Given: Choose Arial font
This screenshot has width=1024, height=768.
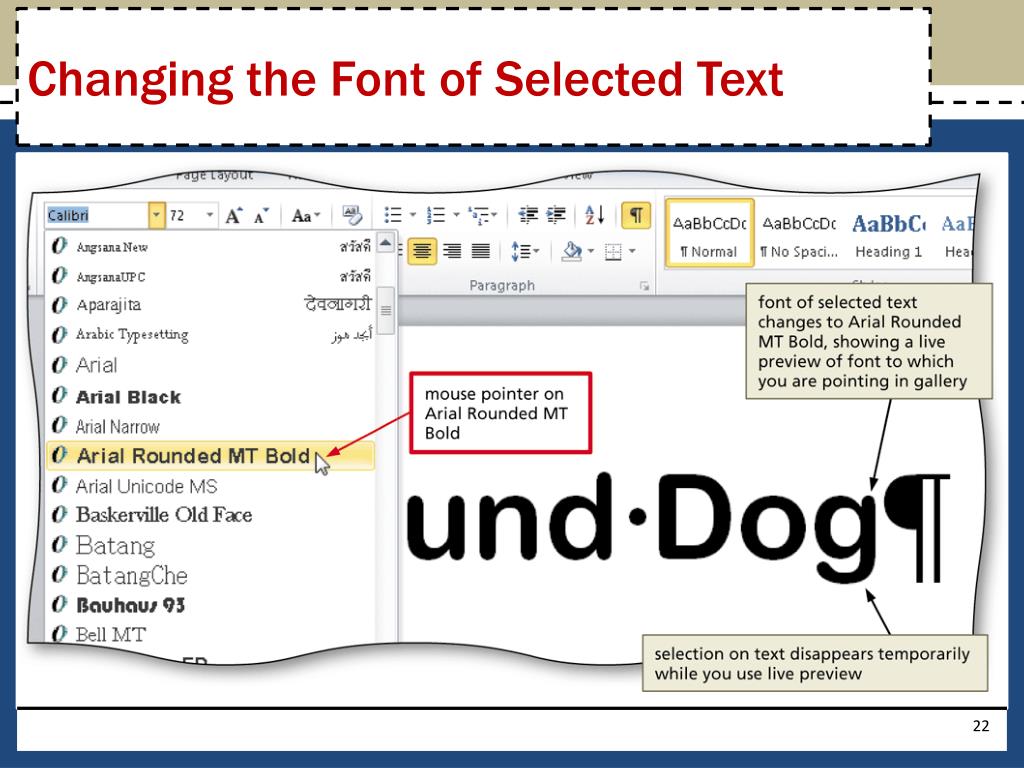Looking at the screenshot, I should click(x=210, y=365).
